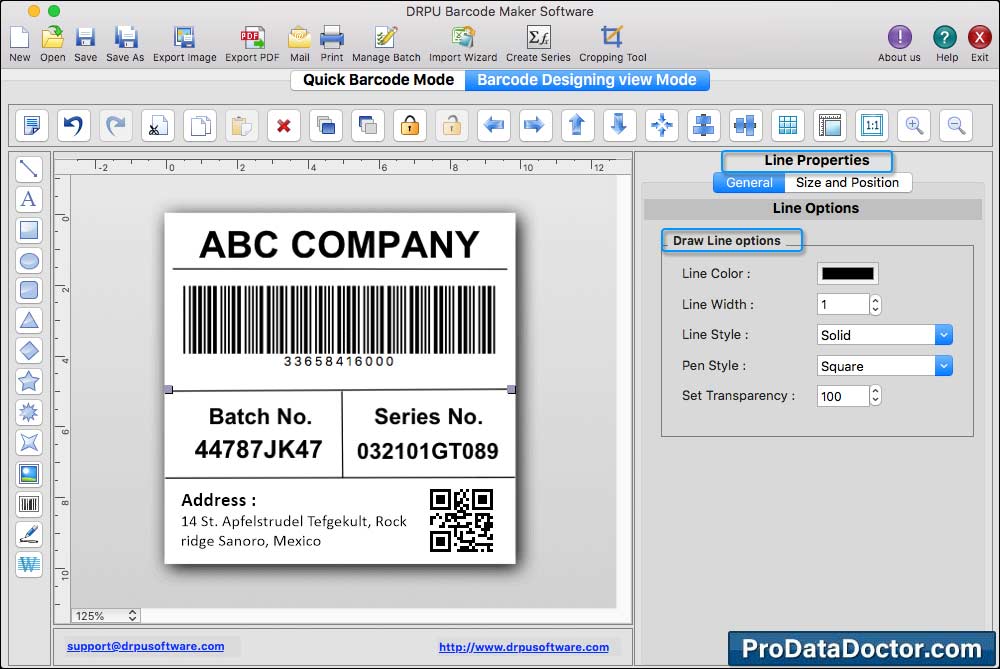Image resolution: width=1000 pixels, height=669 pixels.
Task: Open the Create Series tool
Action: point(537,44)
